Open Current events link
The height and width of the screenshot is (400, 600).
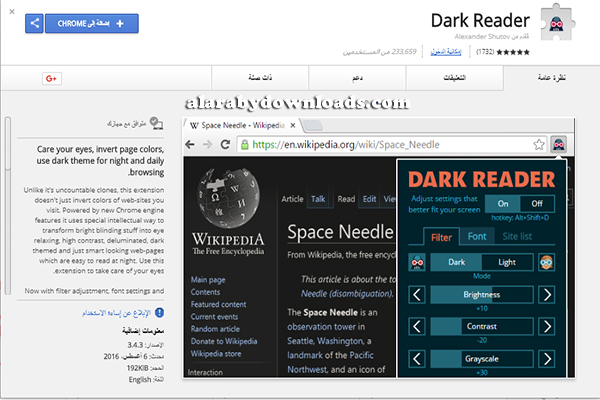point(214,317)
